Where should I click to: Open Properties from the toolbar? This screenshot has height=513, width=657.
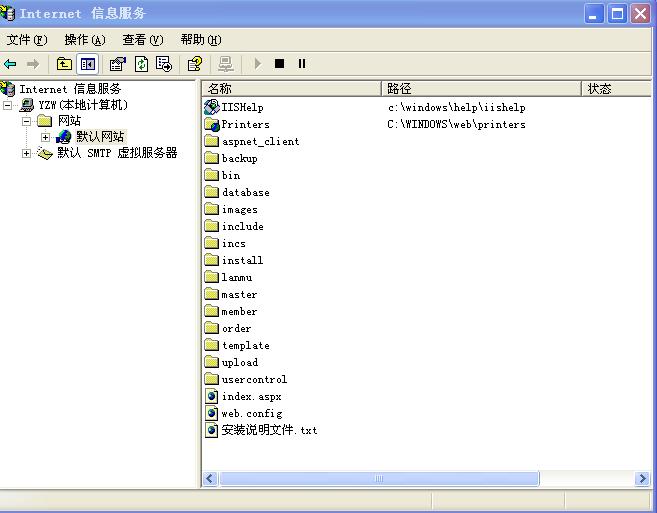[117, 64]
